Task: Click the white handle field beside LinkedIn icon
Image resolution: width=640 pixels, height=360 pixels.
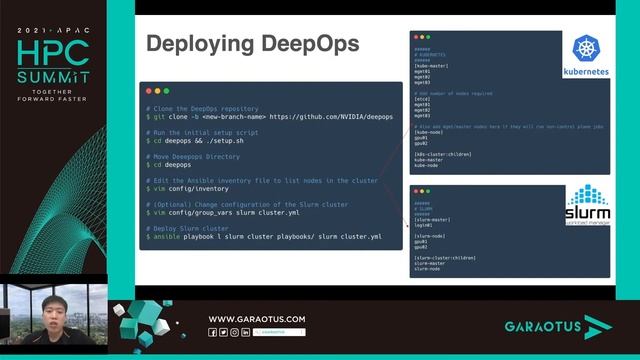Action: point(279,332)
